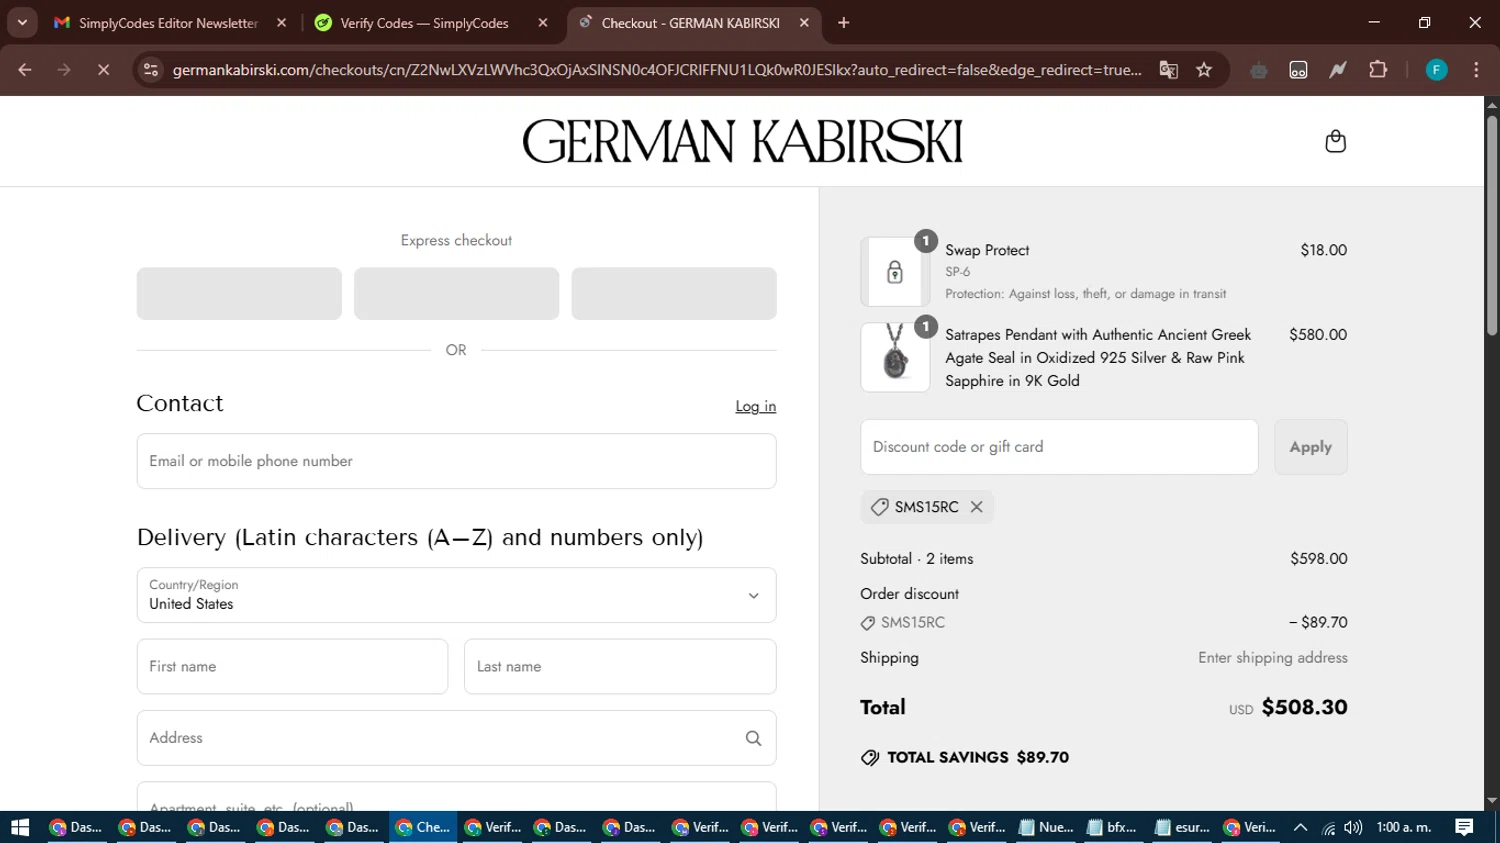
Task: Open the Nue... Notepad taskbar item
Action: pyautogui.click(x=1046, y=827)
